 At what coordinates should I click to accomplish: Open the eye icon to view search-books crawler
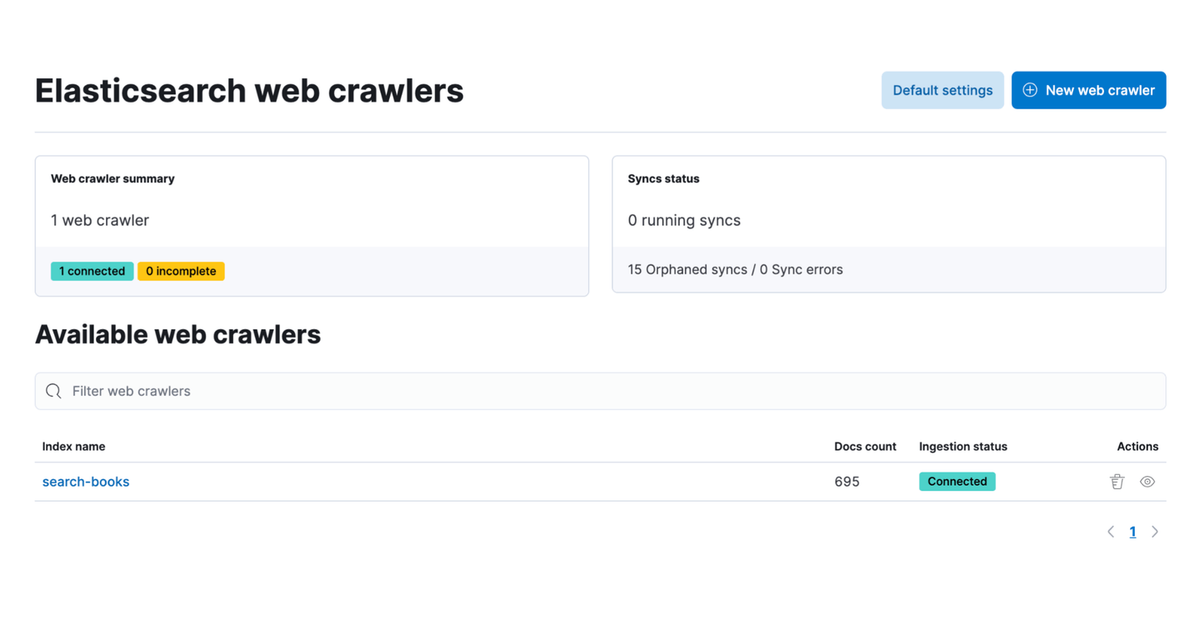point(1147,481)
